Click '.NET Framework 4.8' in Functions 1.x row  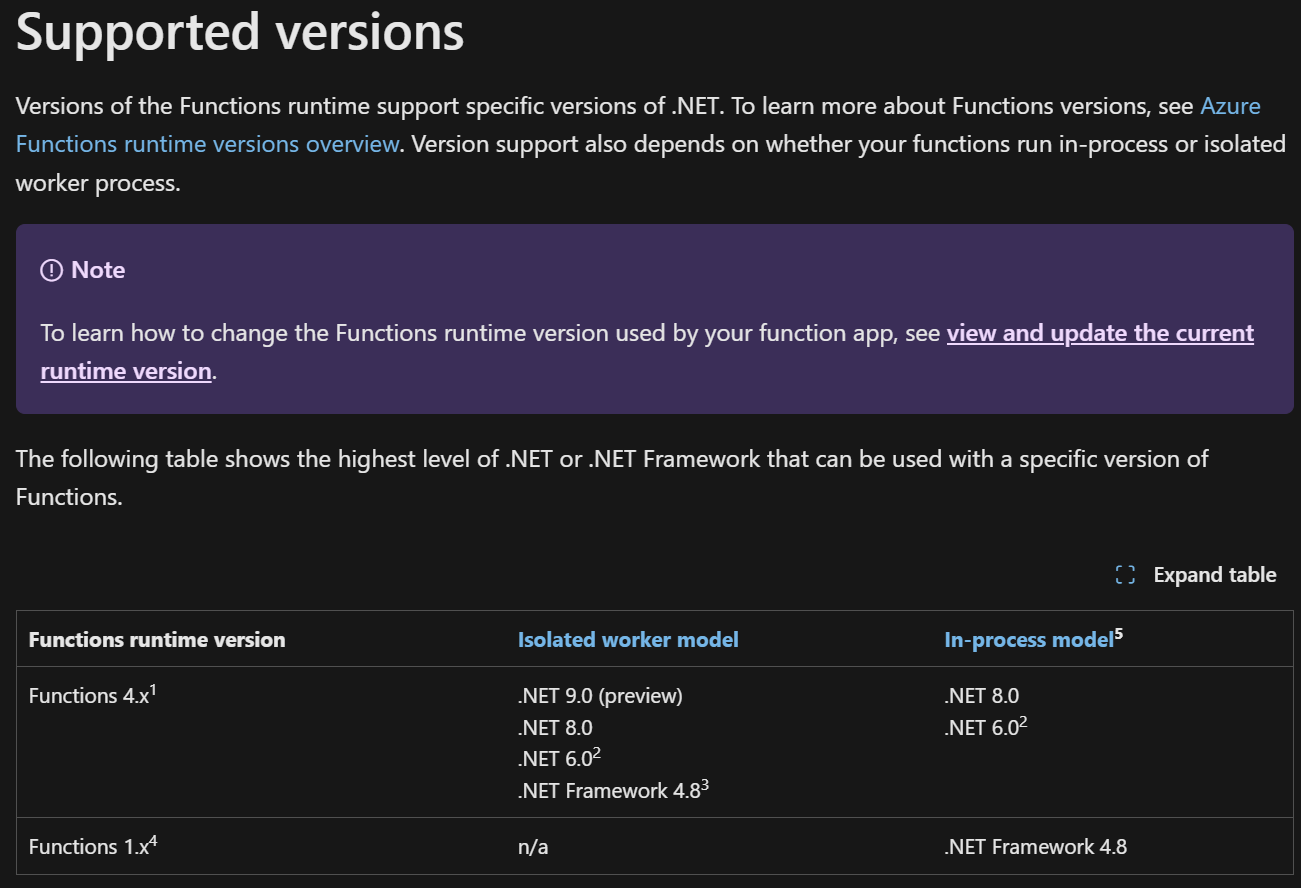click(1035, 847)
